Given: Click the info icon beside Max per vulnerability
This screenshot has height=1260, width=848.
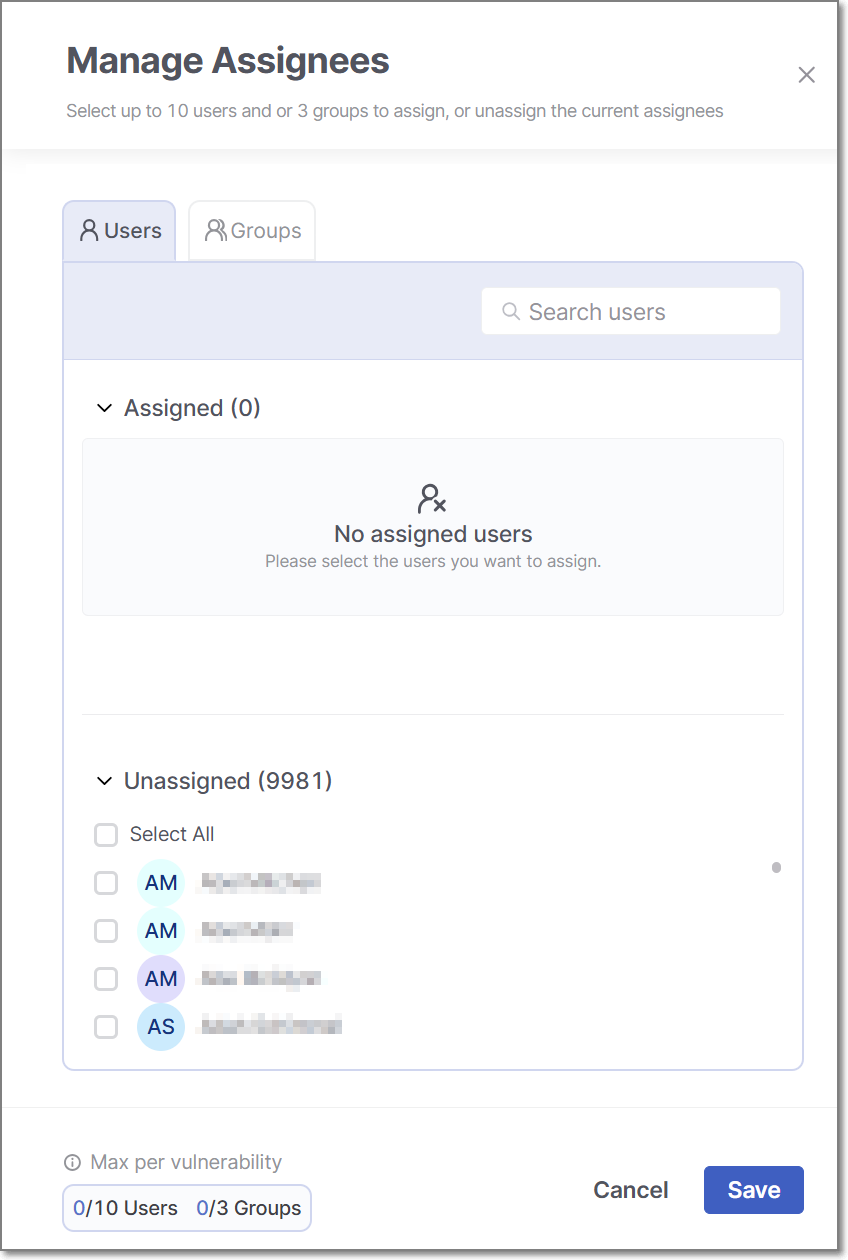Looking at the screenshot, I should [72, 1163].
